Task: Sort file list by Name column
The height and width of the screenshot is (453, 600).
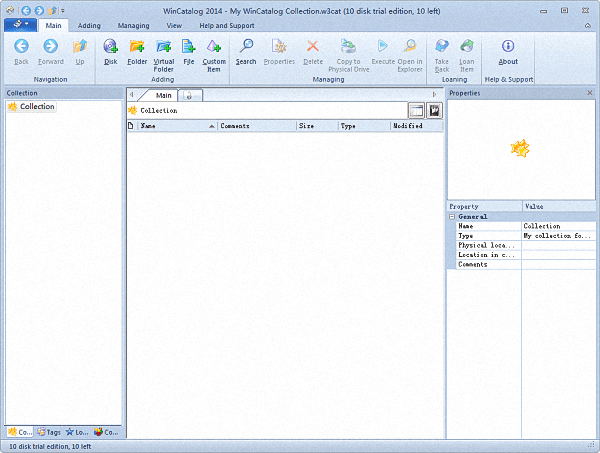Action: [175, 127]
